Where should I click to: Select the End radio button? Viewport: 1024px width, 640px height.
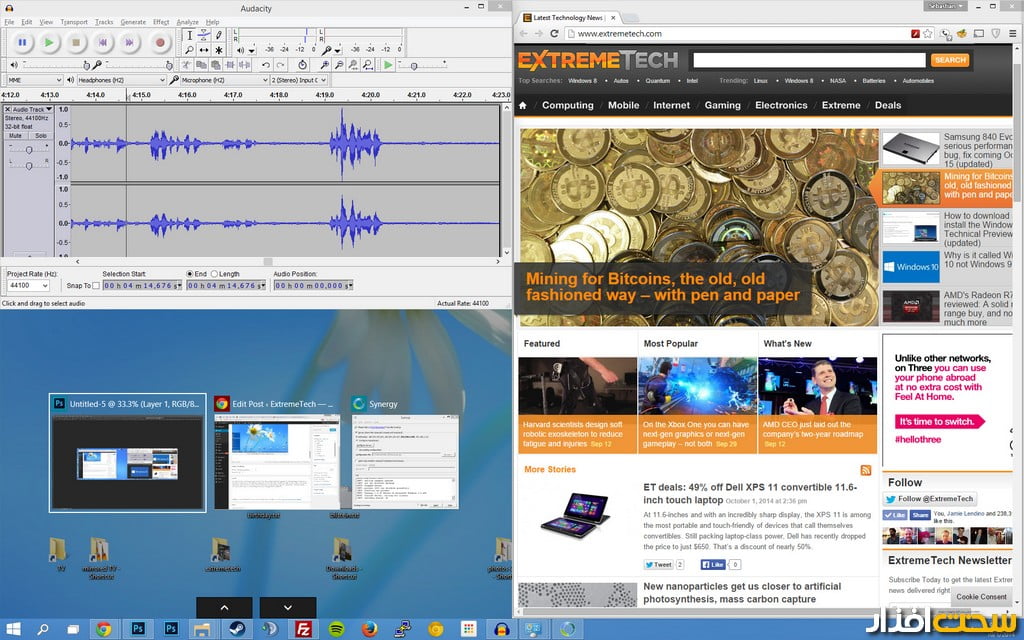[190, 274]
